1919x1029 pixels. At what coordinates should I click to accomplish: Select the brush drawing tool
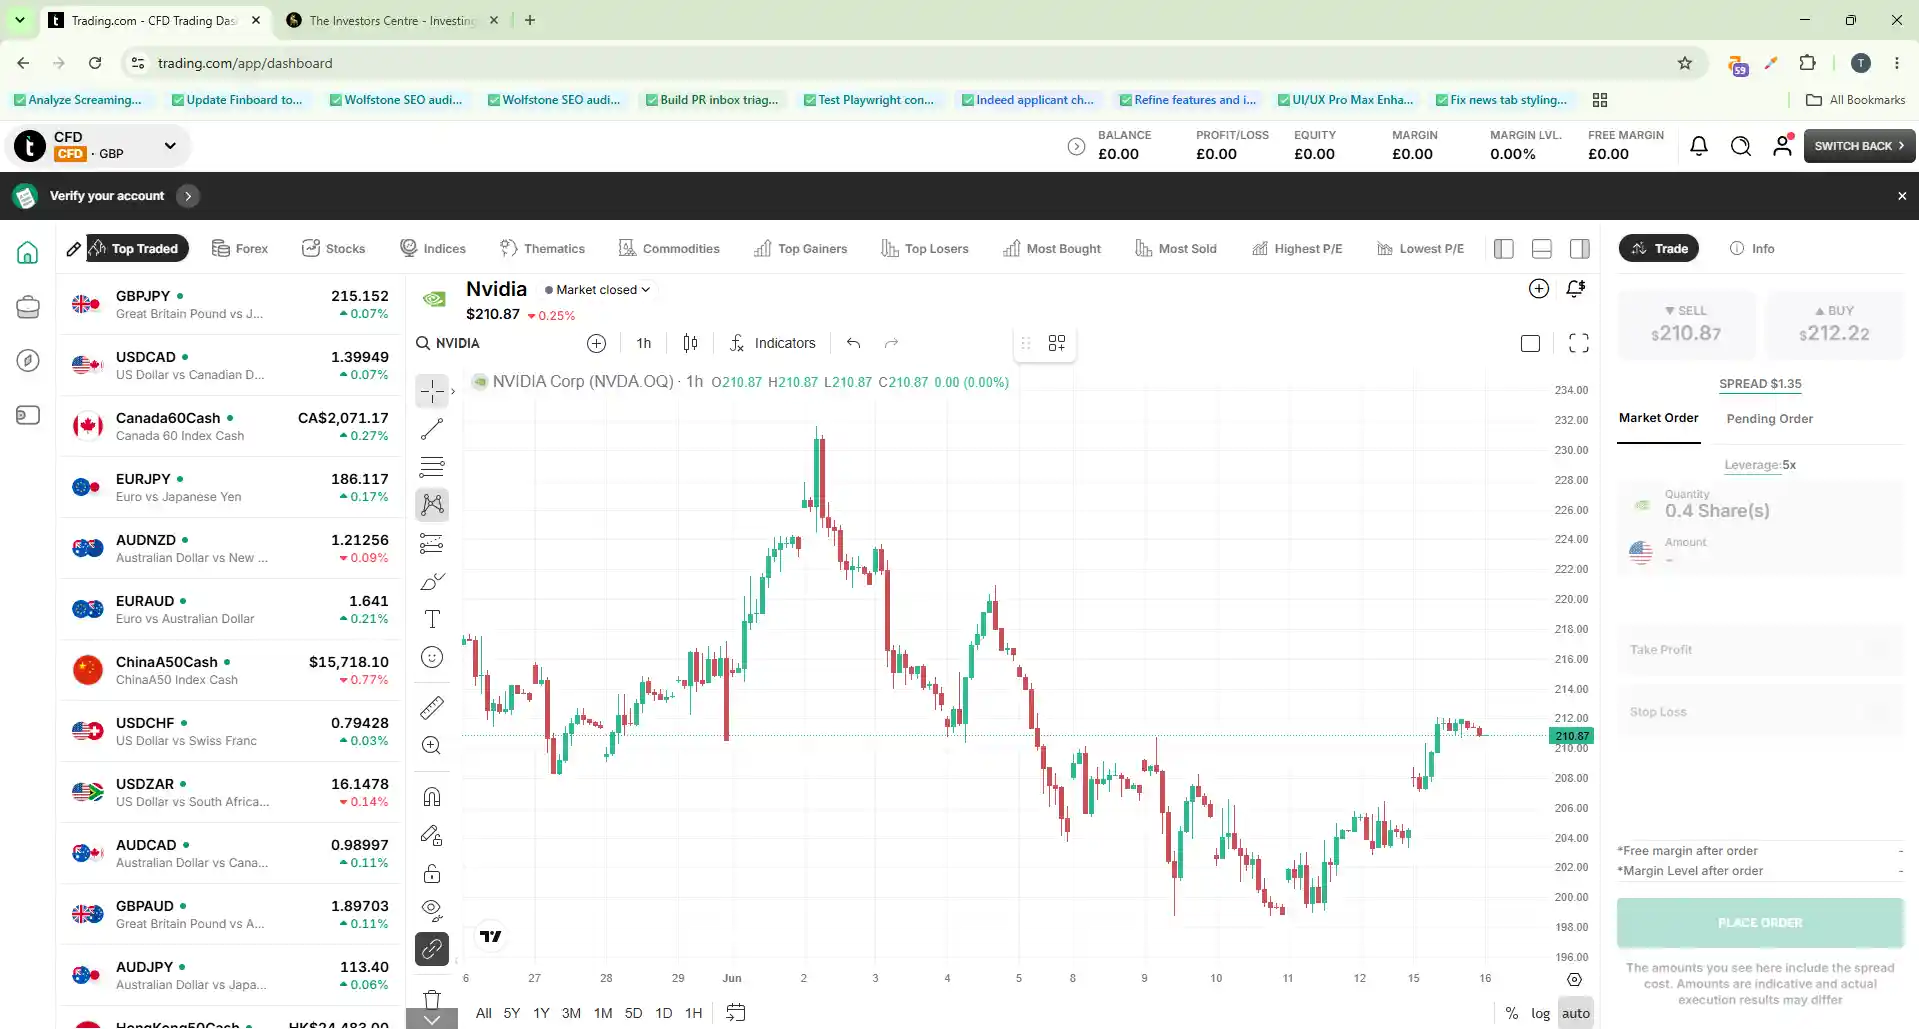pos(432,581)
